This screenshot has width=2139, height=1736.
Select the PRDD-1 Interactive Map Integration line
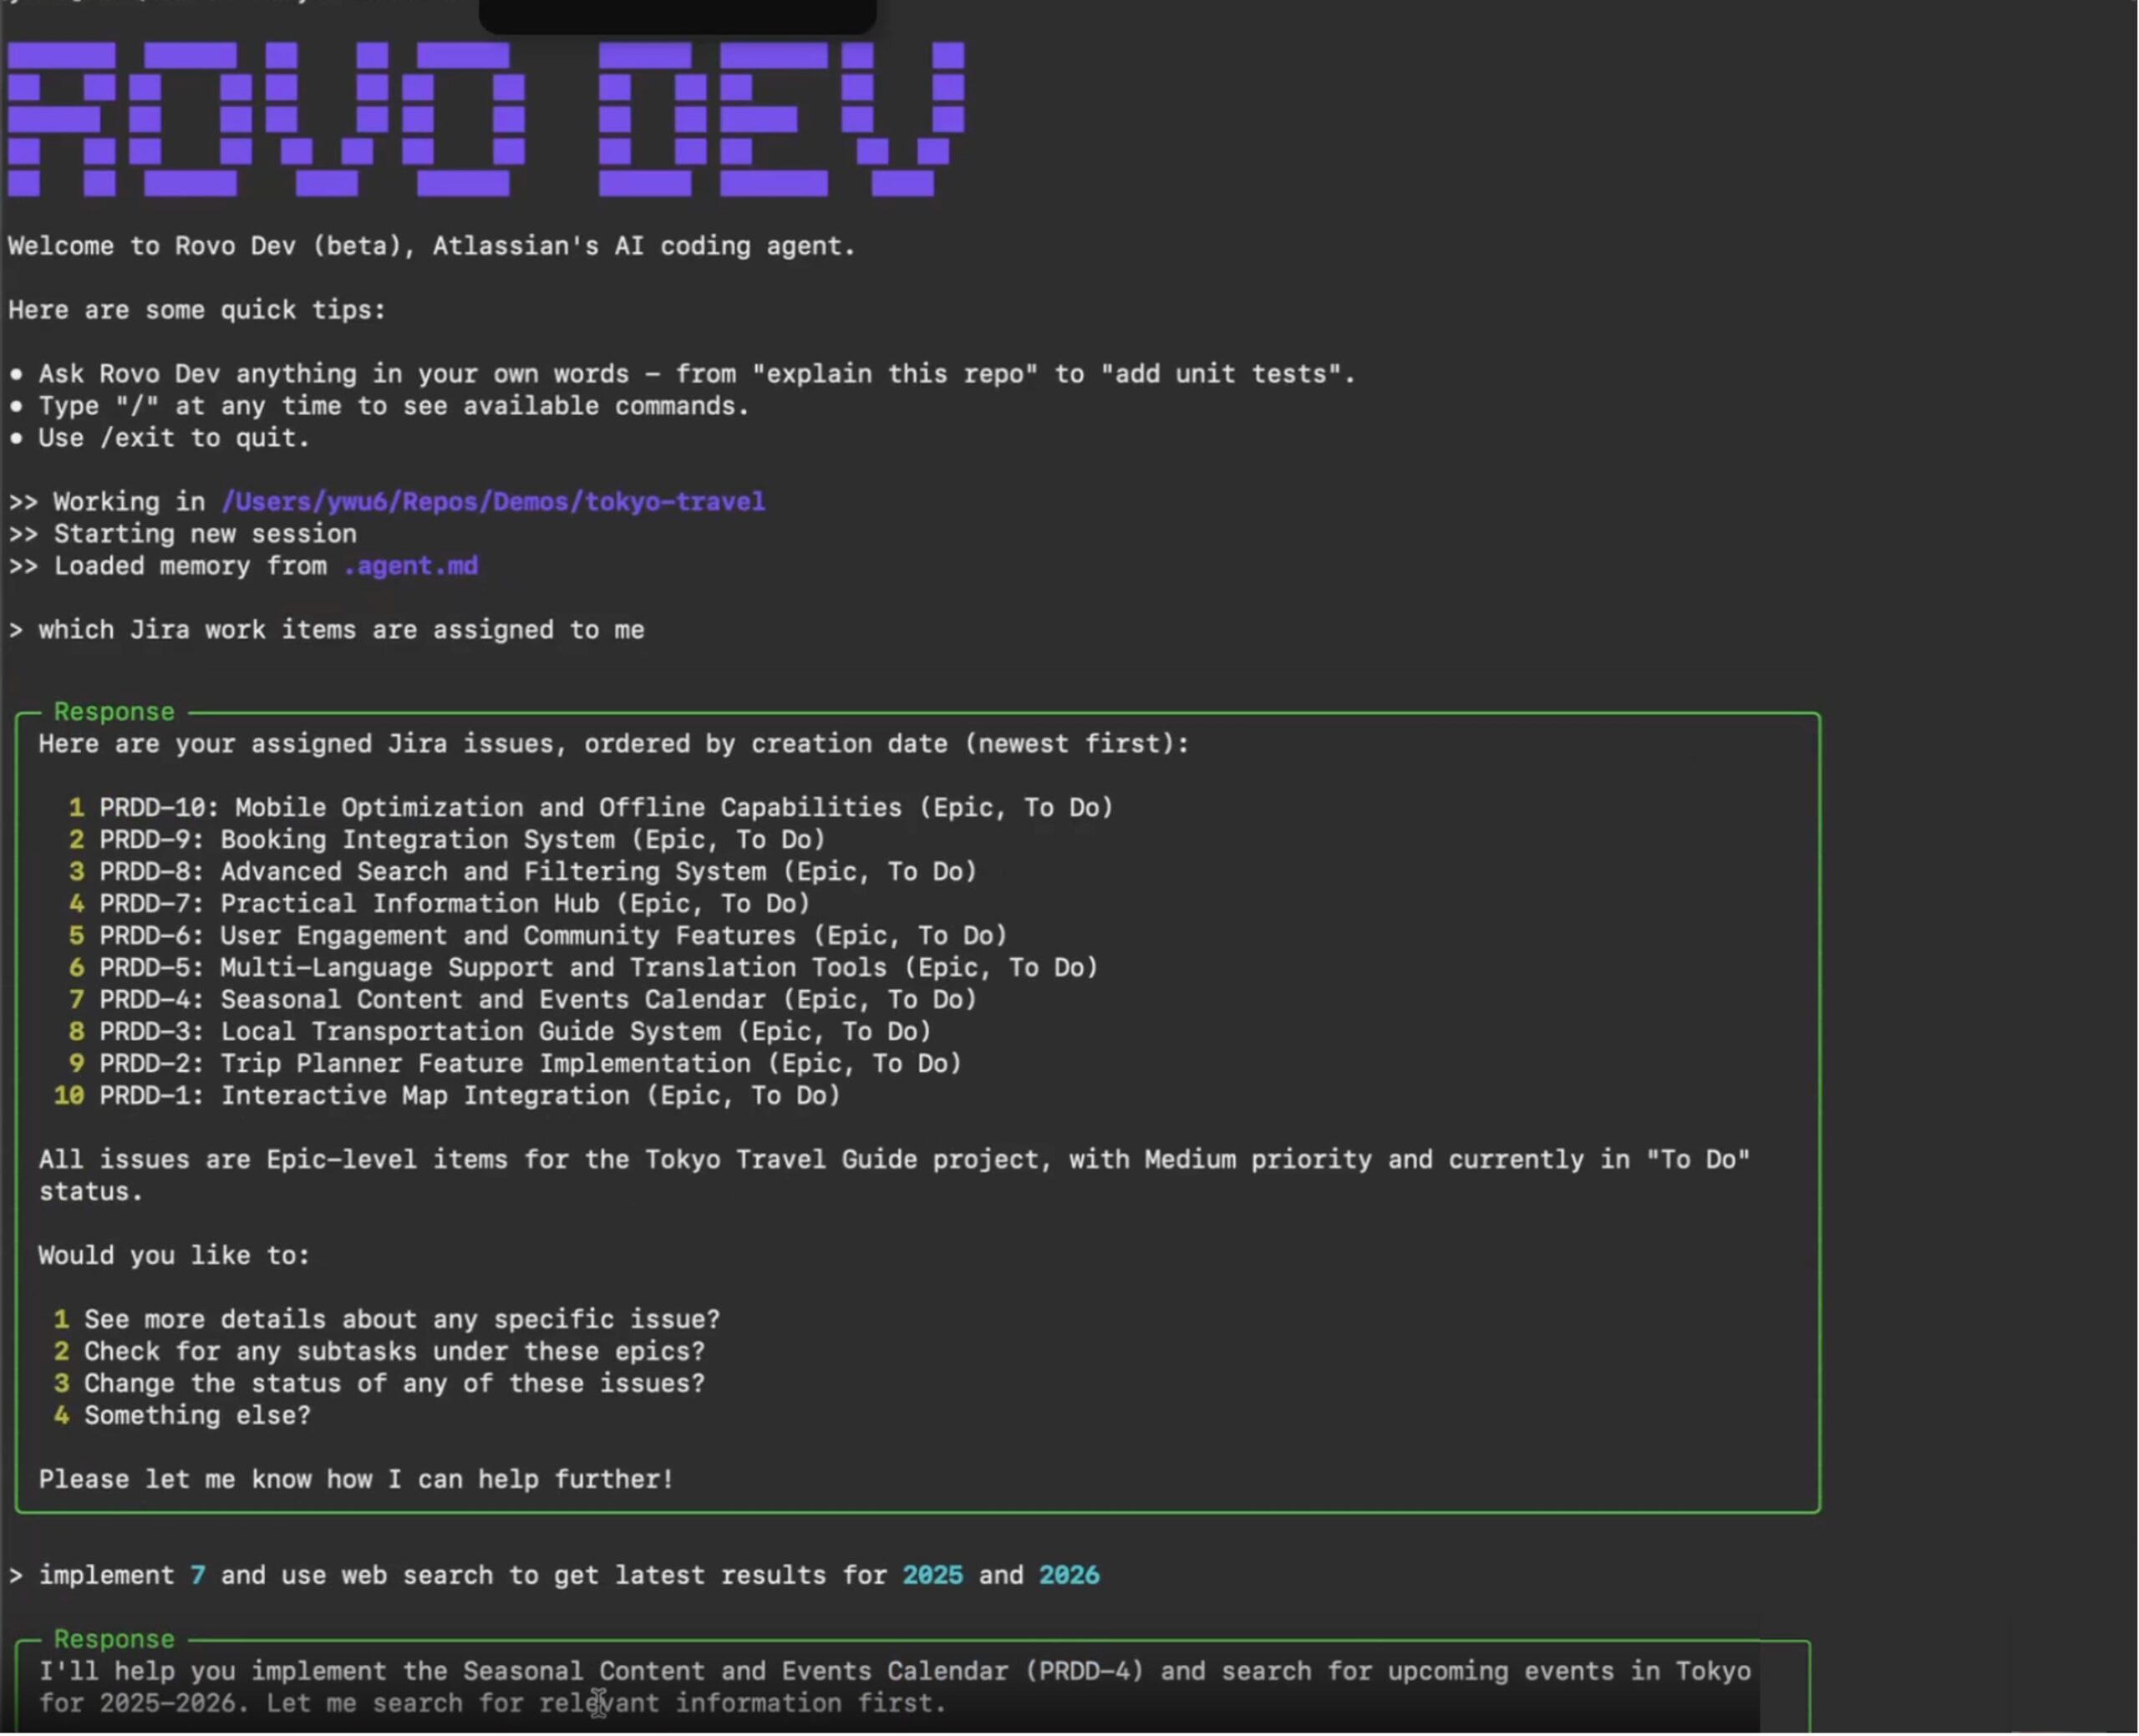click(447, 1096)
